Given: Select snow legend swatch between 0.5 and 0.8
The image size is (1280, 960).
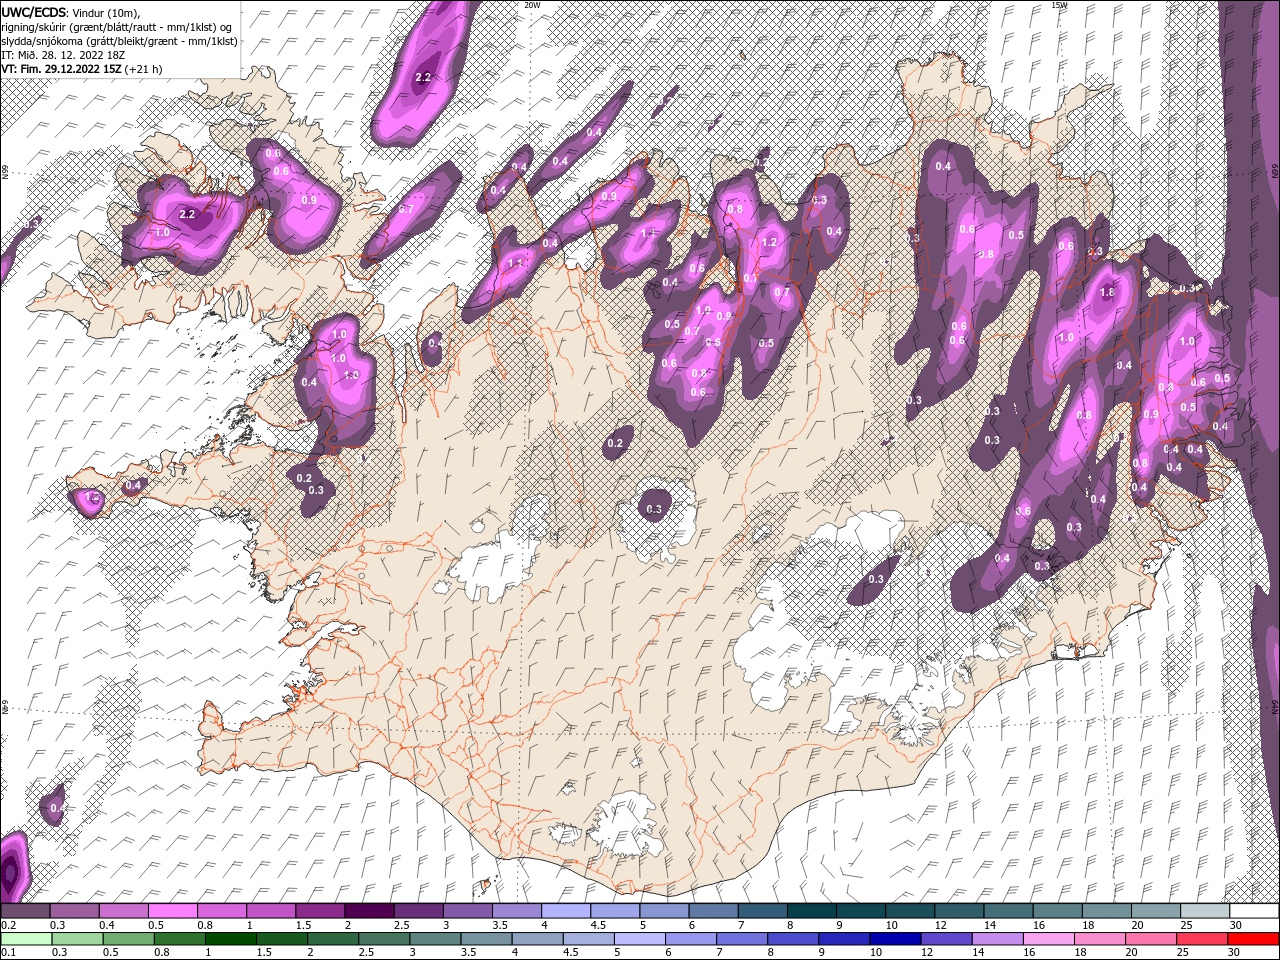Looking at the screenshot, I should (172, 911).
